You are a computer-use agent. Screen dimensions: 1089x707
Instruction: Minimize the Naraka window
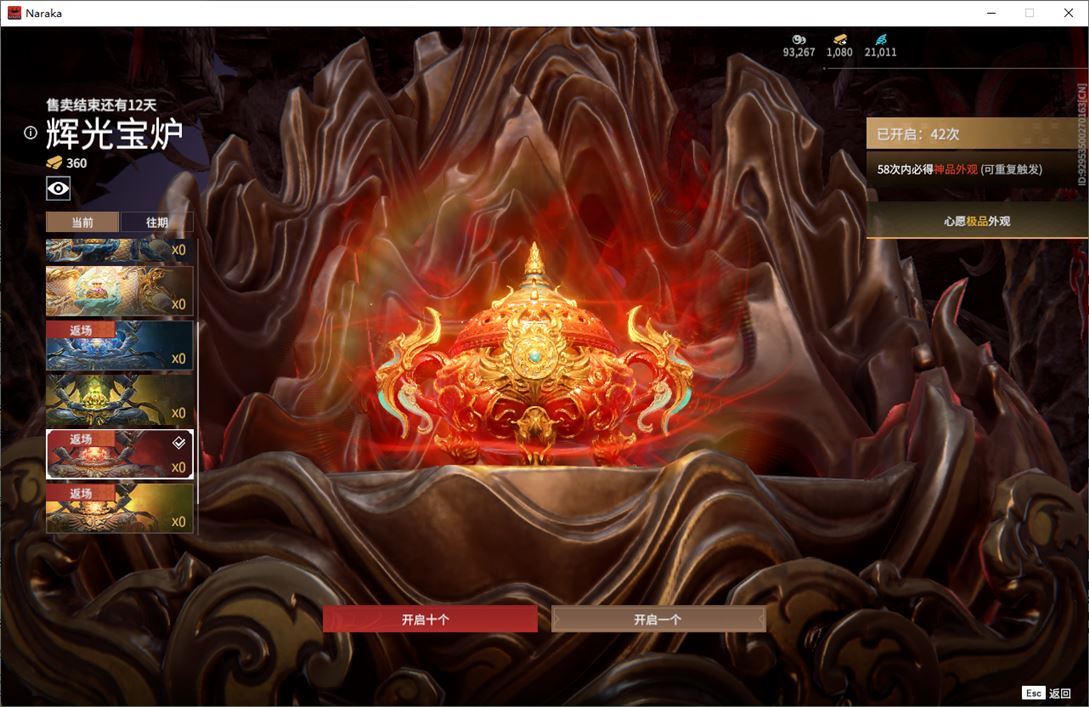(991, 13)
